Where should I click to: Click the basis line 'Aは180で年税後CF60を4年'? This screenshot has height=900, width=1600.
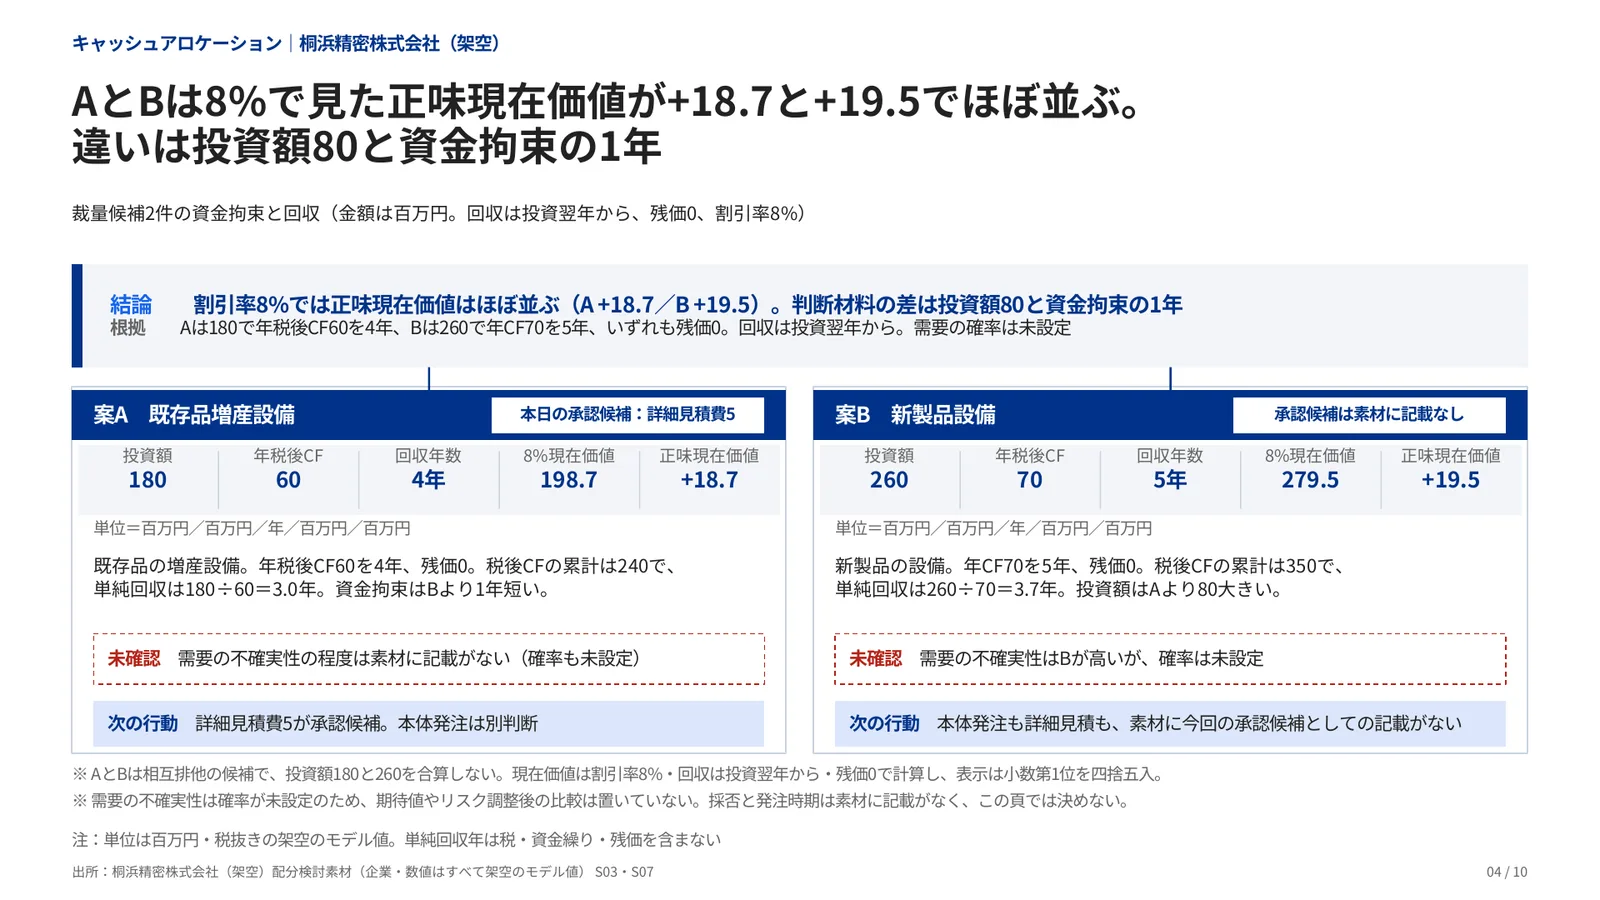pyautogui.click(x=626, y=328)
